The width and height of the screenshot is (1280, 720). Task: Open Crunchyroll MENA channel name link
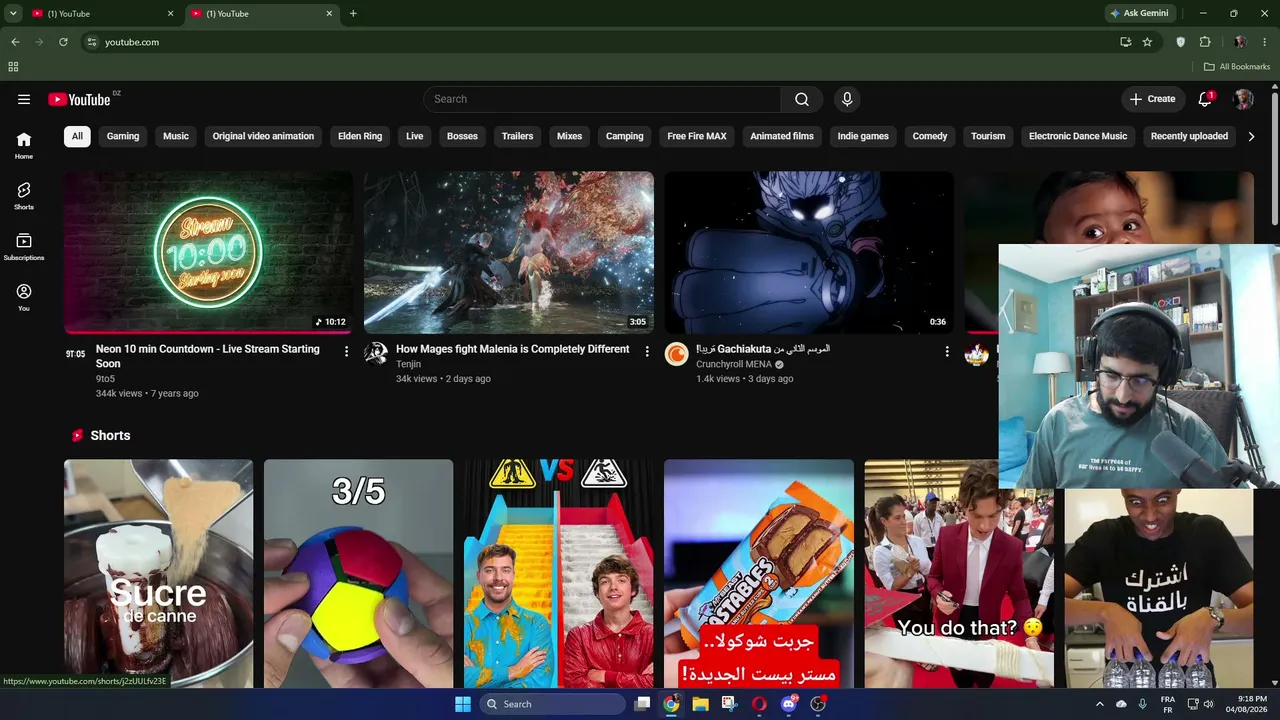pyautogui.click(x=734, y=364)
